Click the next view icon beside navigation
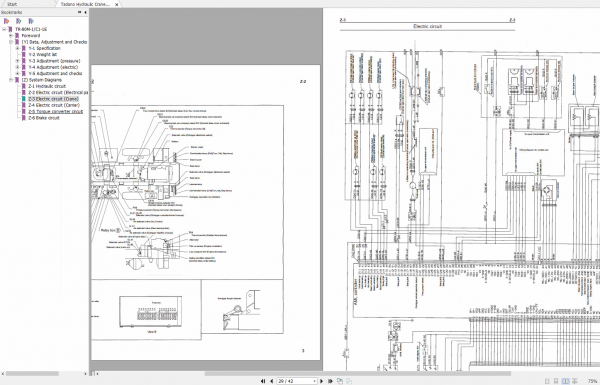The image size is (600, 385). pos(349,381)
